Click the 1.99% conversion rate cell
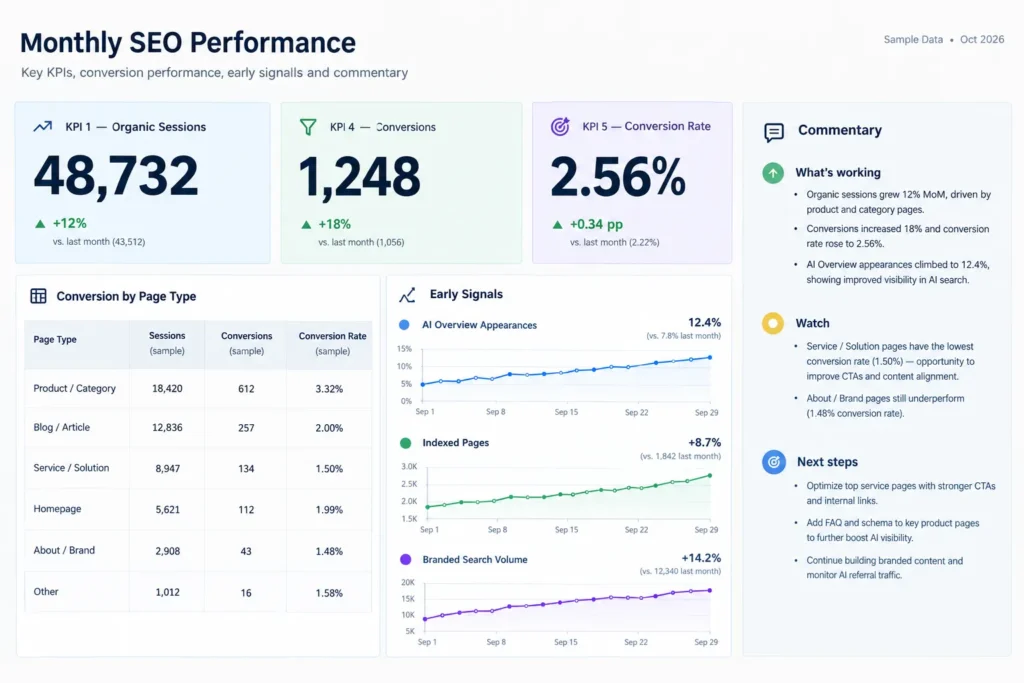 point(329,509)
